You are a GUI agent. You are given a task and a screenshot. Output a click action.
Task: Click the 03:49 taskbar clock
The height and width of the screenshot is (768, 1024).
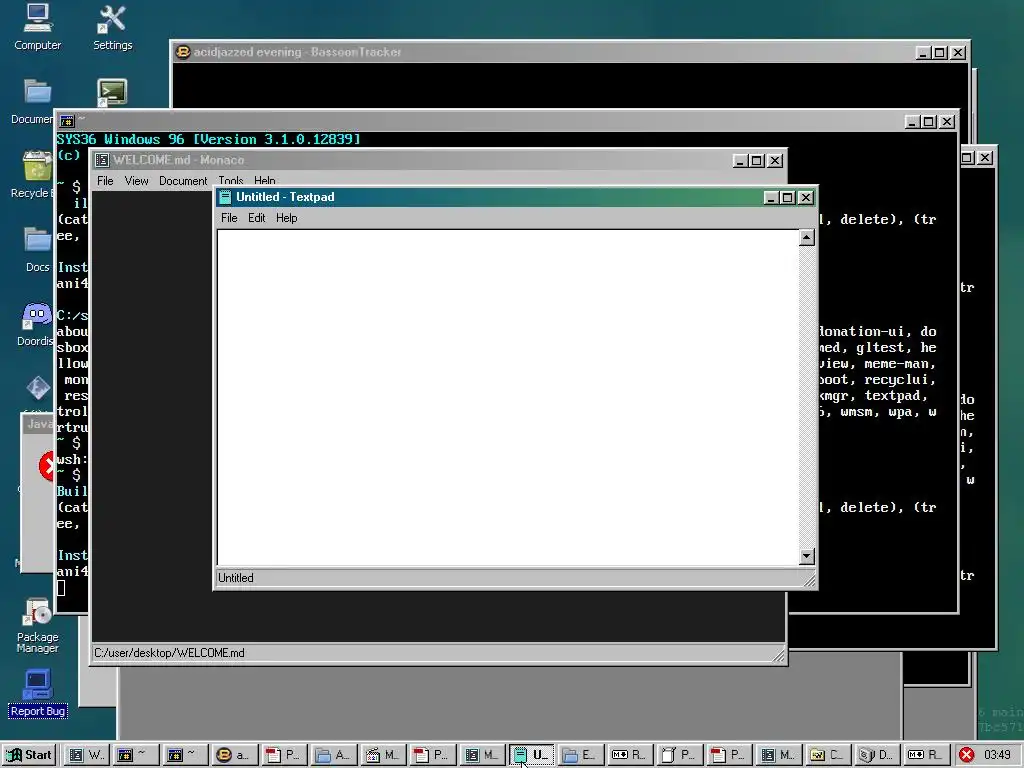(x=997, y=755)
